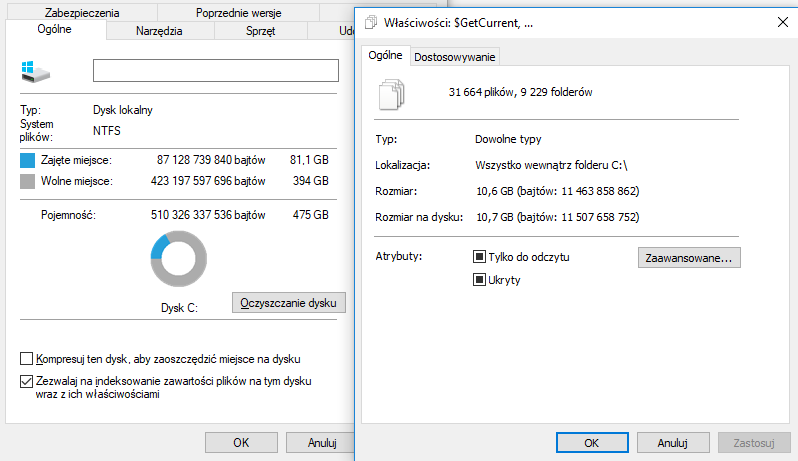This screenshot has height=461, width=798.
Task: Switch to the Sprzęt tab
Action: [261, 31]
